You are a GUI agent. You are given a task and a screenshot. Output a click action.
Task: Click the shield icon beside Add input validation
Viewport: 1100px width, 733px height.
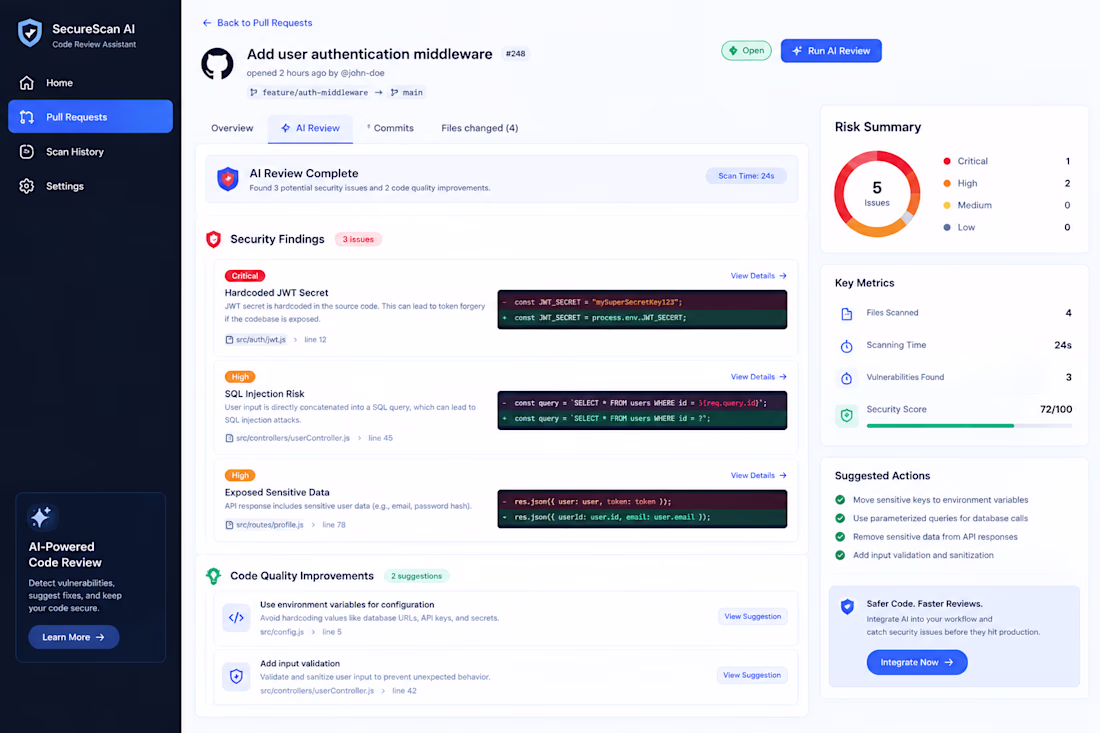(x=236, y=676)
